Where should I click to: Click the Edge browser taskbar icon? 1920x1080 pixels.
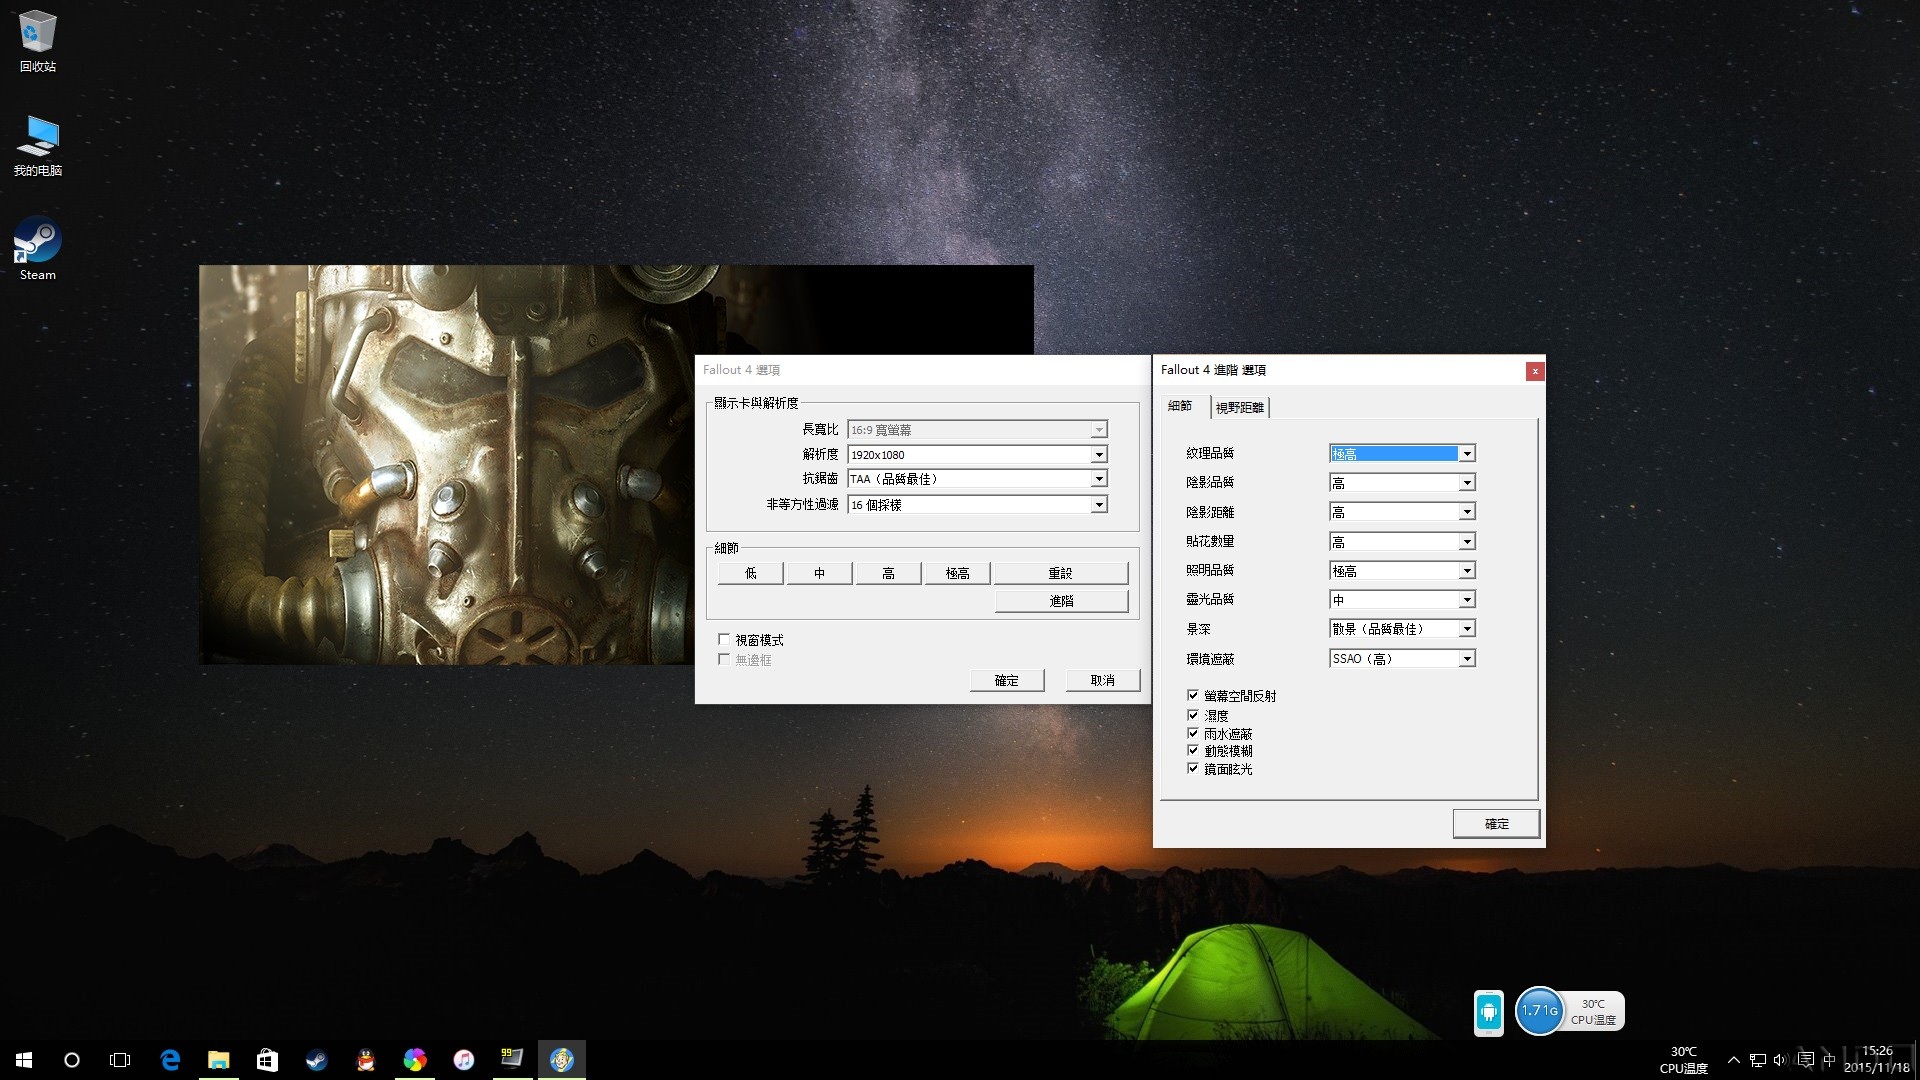pyautogui.click(x=169, y=1059)
